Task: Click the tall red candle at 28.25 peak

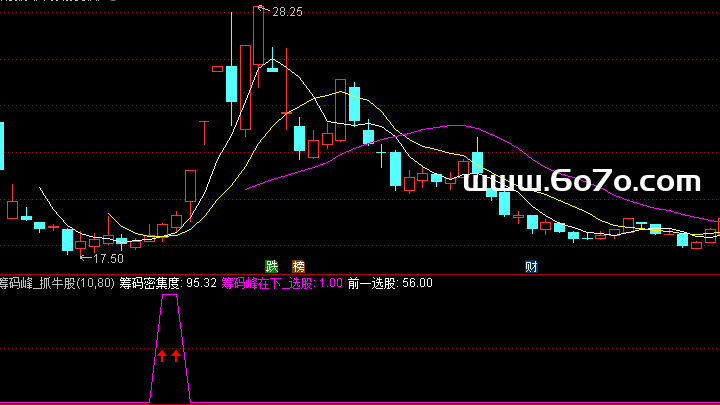Action: click(x=259, y=36)
